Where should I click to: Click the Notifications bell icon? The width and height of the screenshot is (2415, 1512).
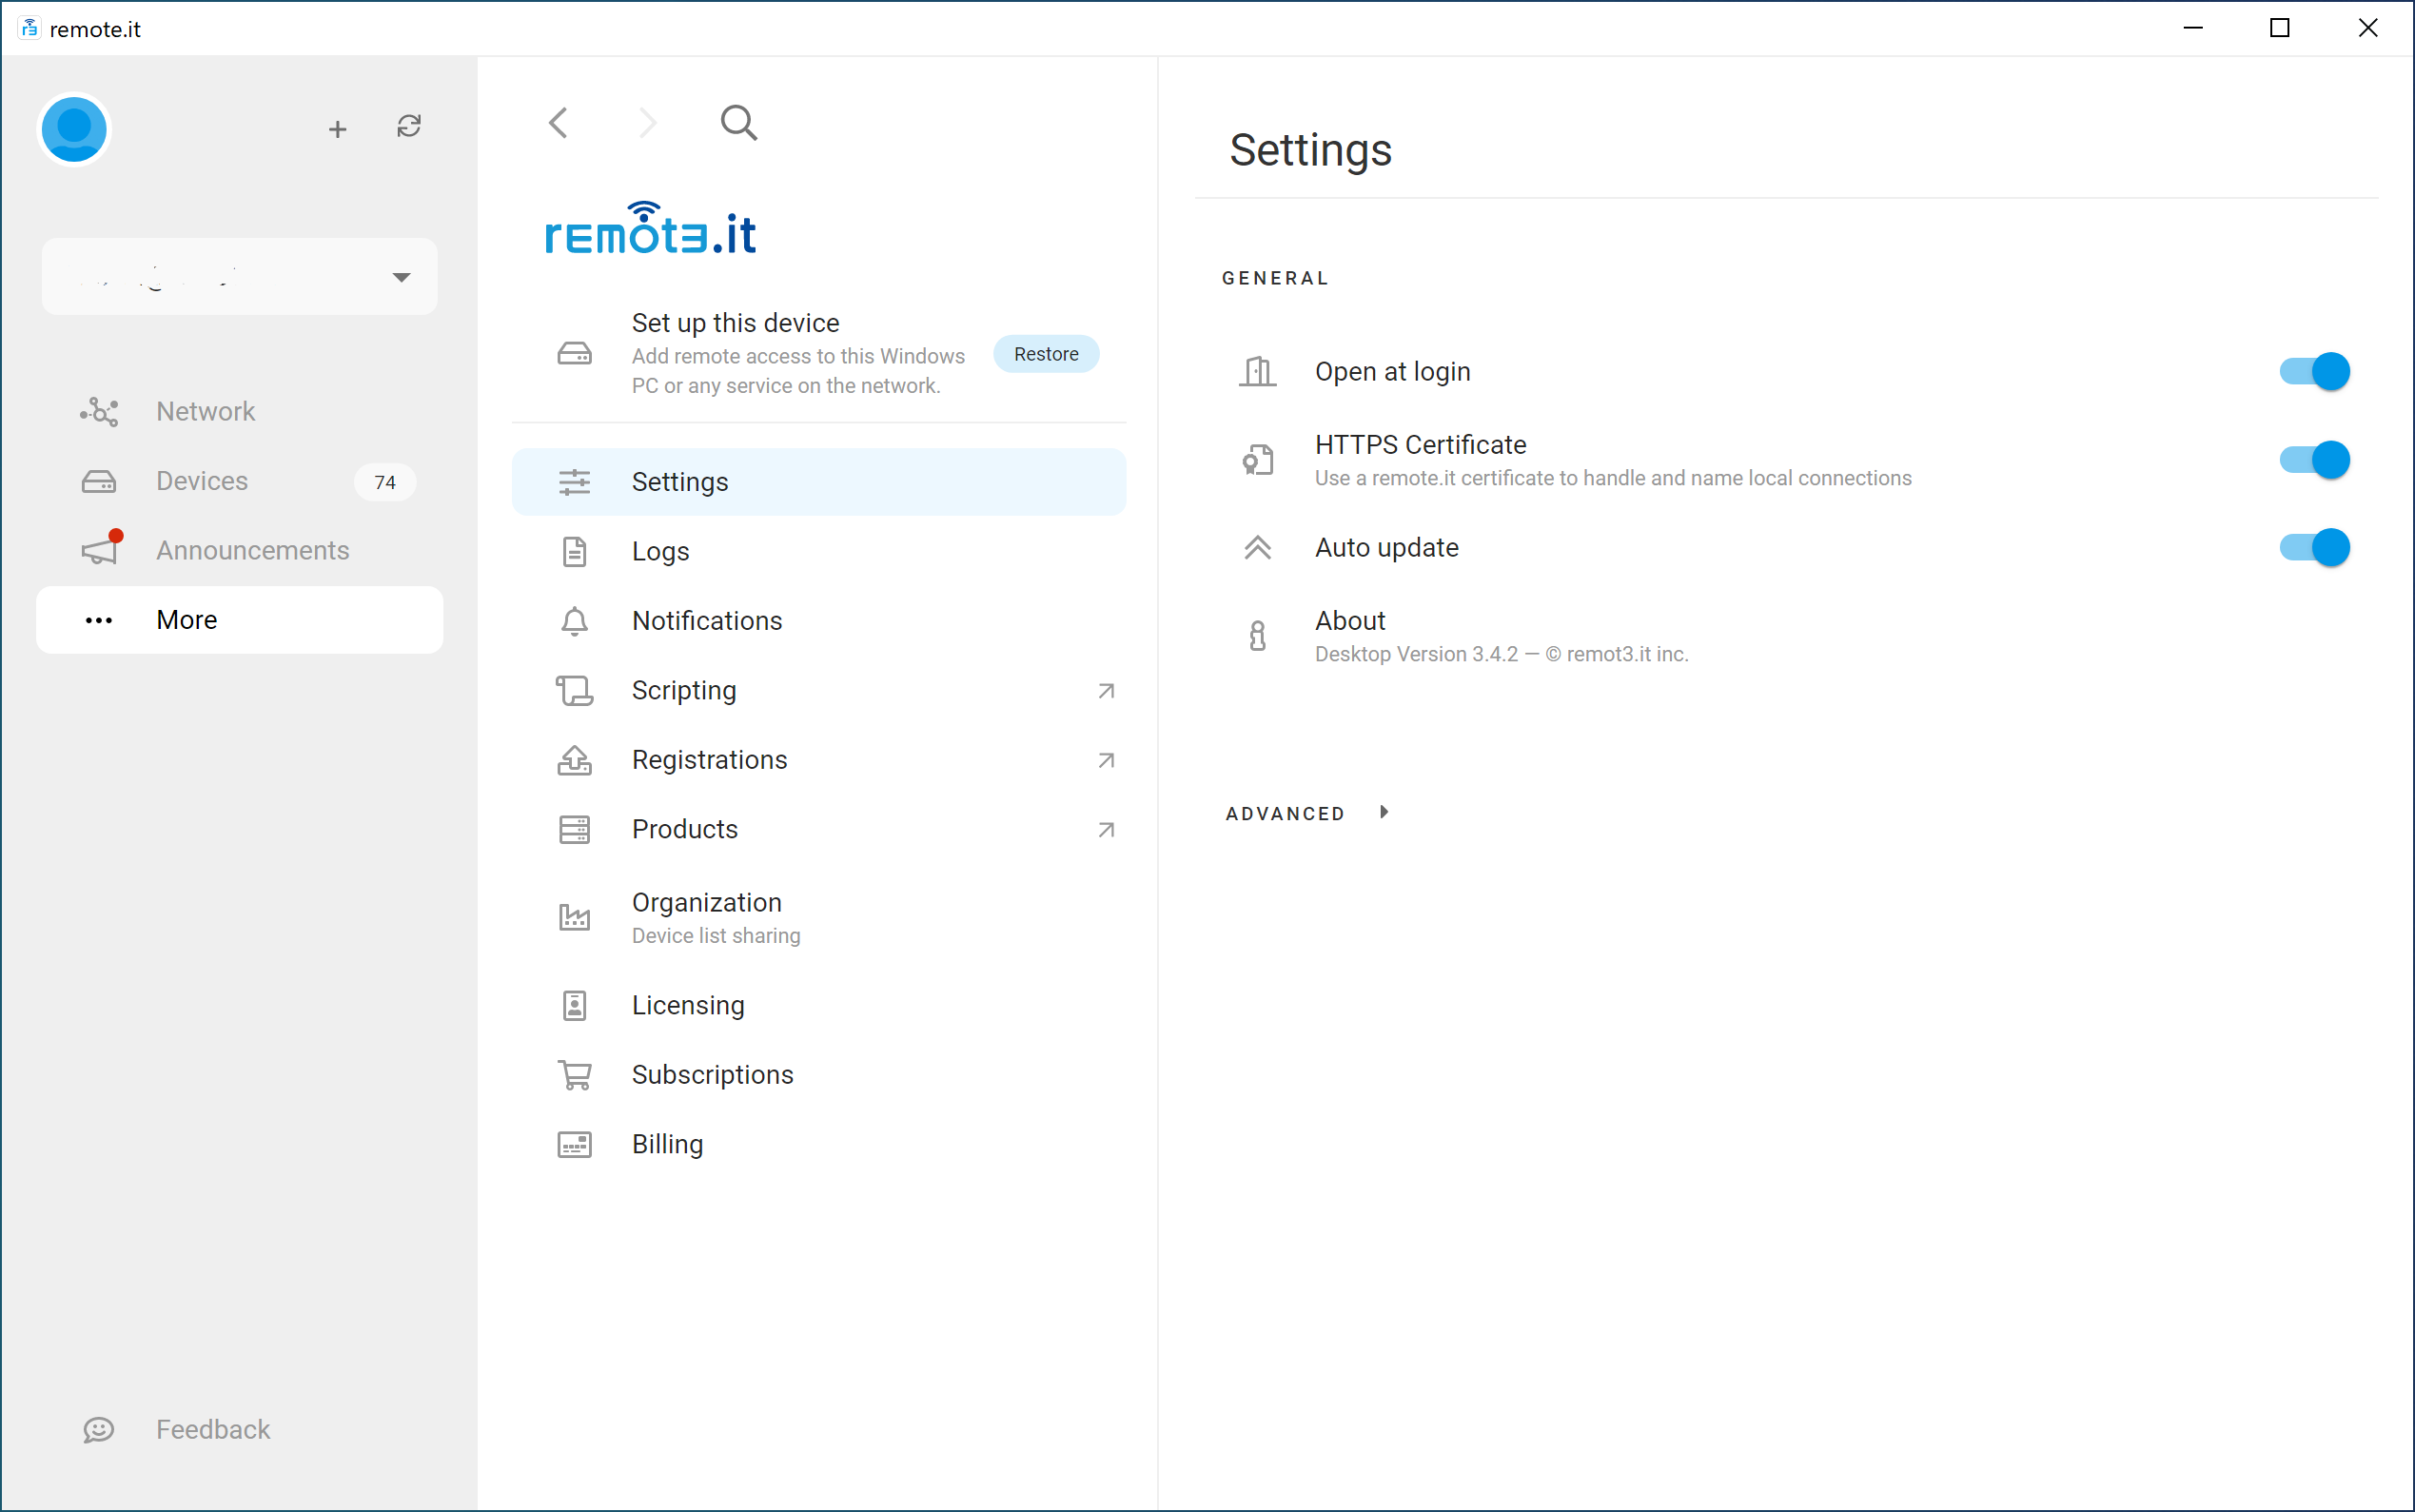click(574, 621)
